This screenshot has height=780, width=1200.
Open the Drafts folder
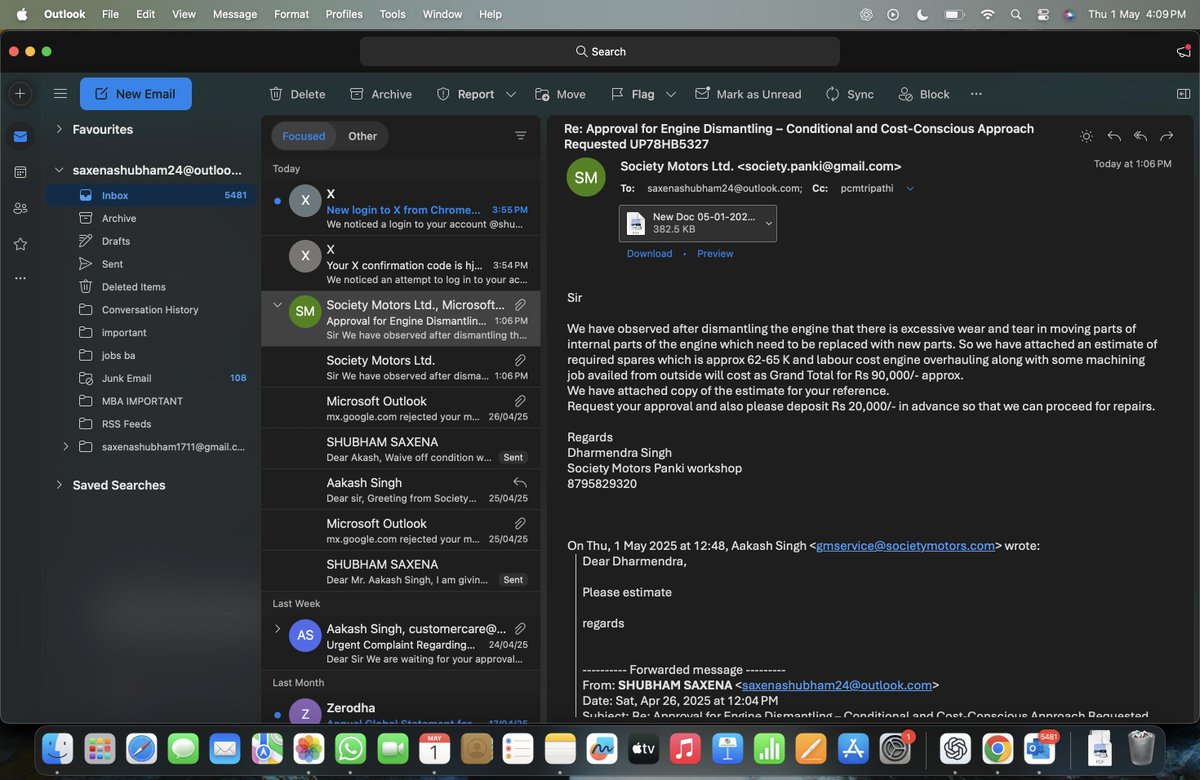(150, 241)
